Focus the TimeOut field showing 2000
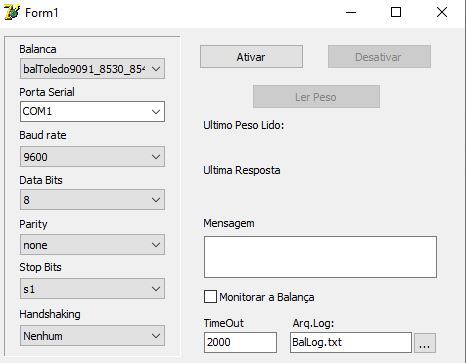 [240, 342]
